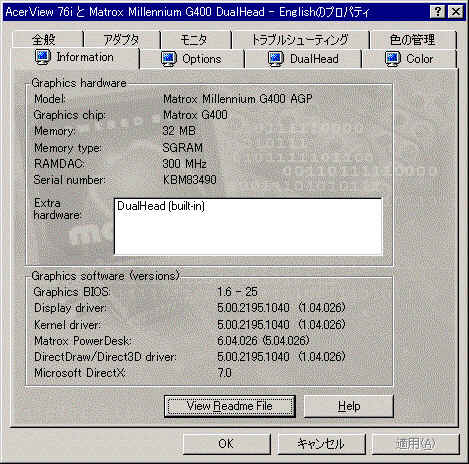Click the 適用(A) button

415,444
